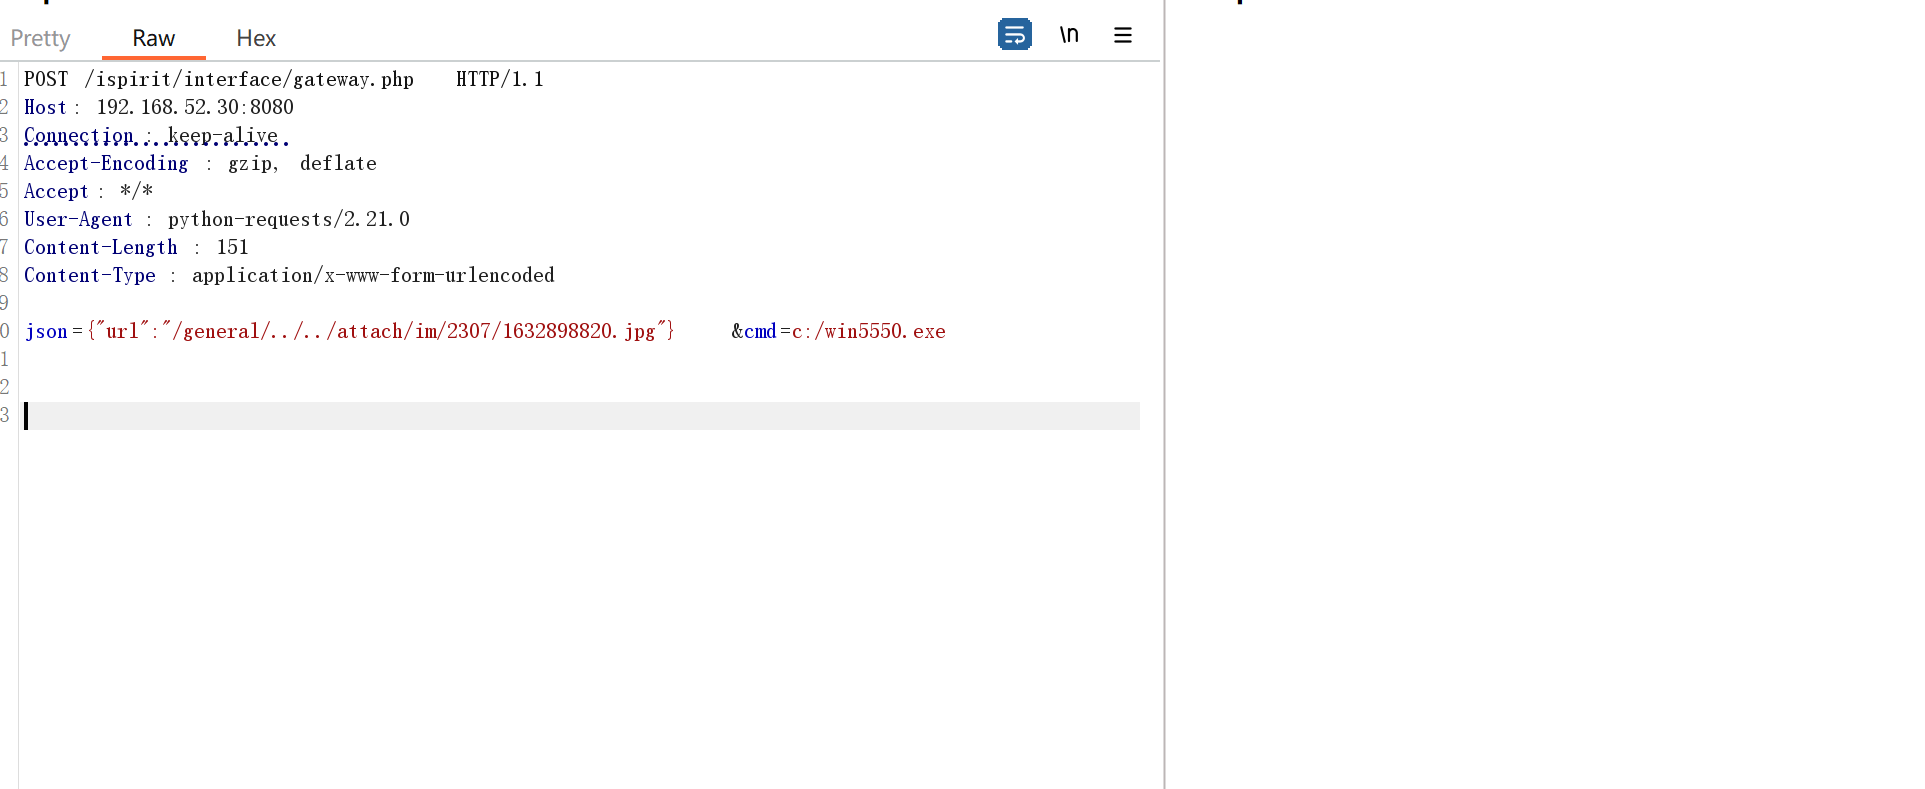Open the Hex tab
Viewport: 1925px width, 789px height.
[x=256, y=38]
